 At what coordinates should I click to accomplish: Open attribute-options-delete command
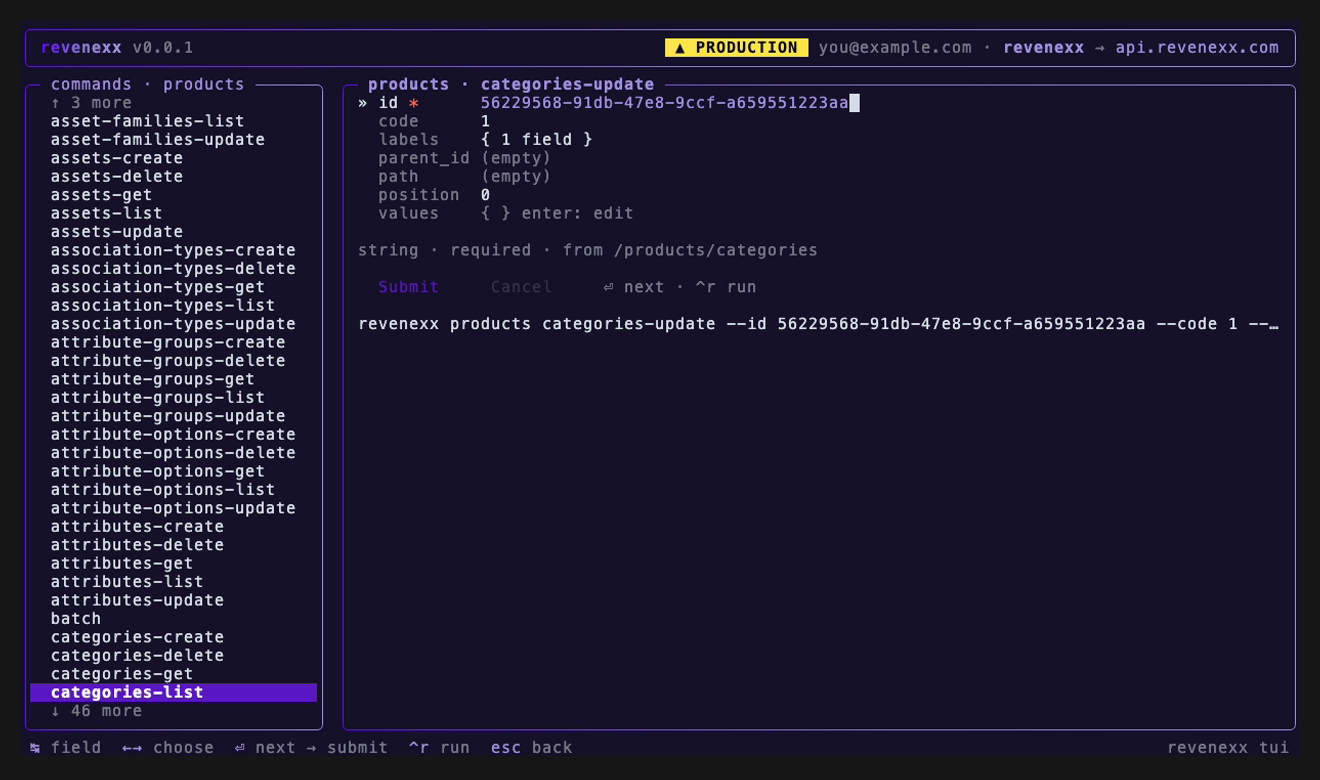173,453
